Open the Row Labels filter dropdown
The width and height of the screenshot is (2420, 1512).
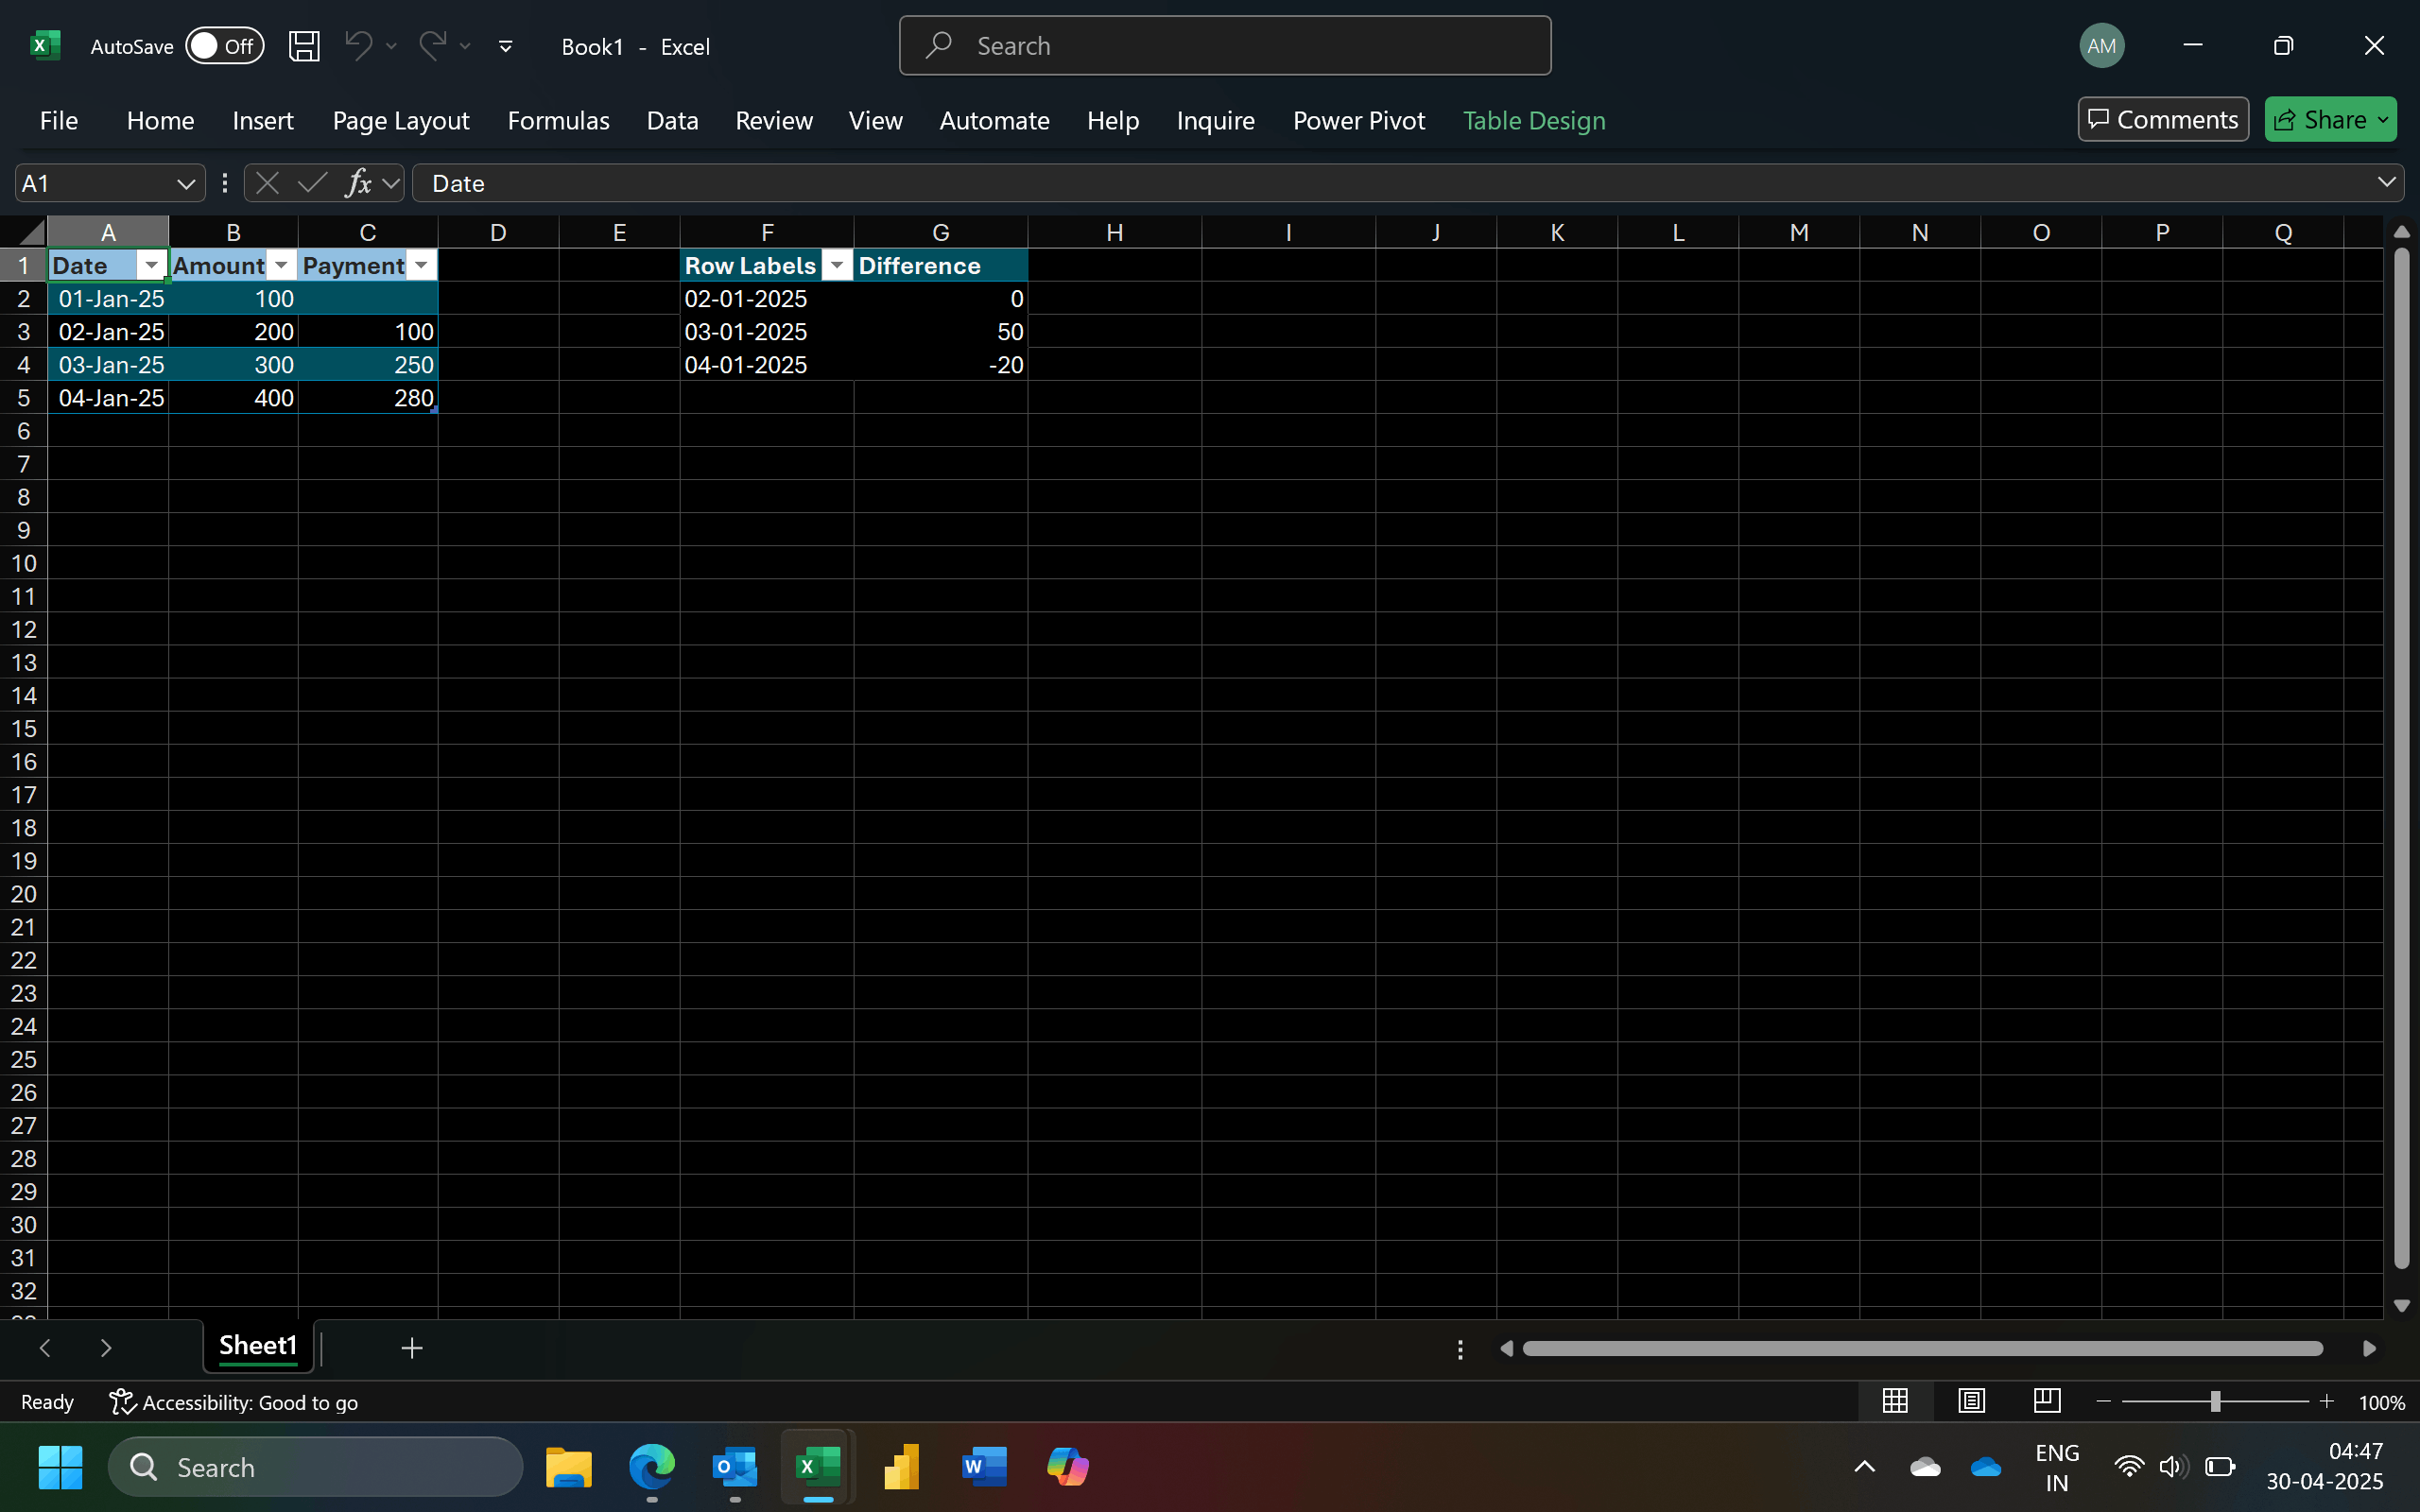pyautogui.click(x=837, y=265)
